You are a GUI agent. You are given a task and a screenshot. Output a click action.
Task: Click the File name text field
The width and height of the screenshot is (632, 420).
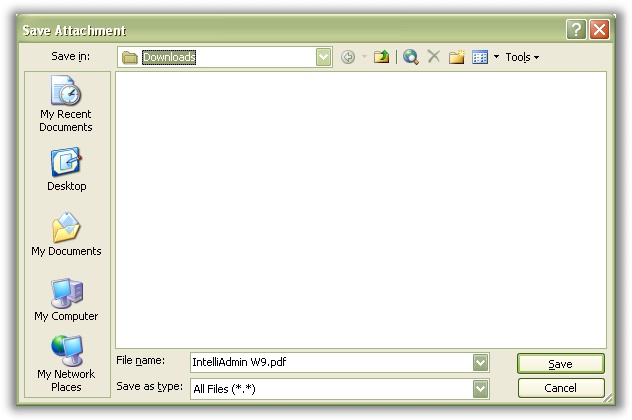(332, 362)
